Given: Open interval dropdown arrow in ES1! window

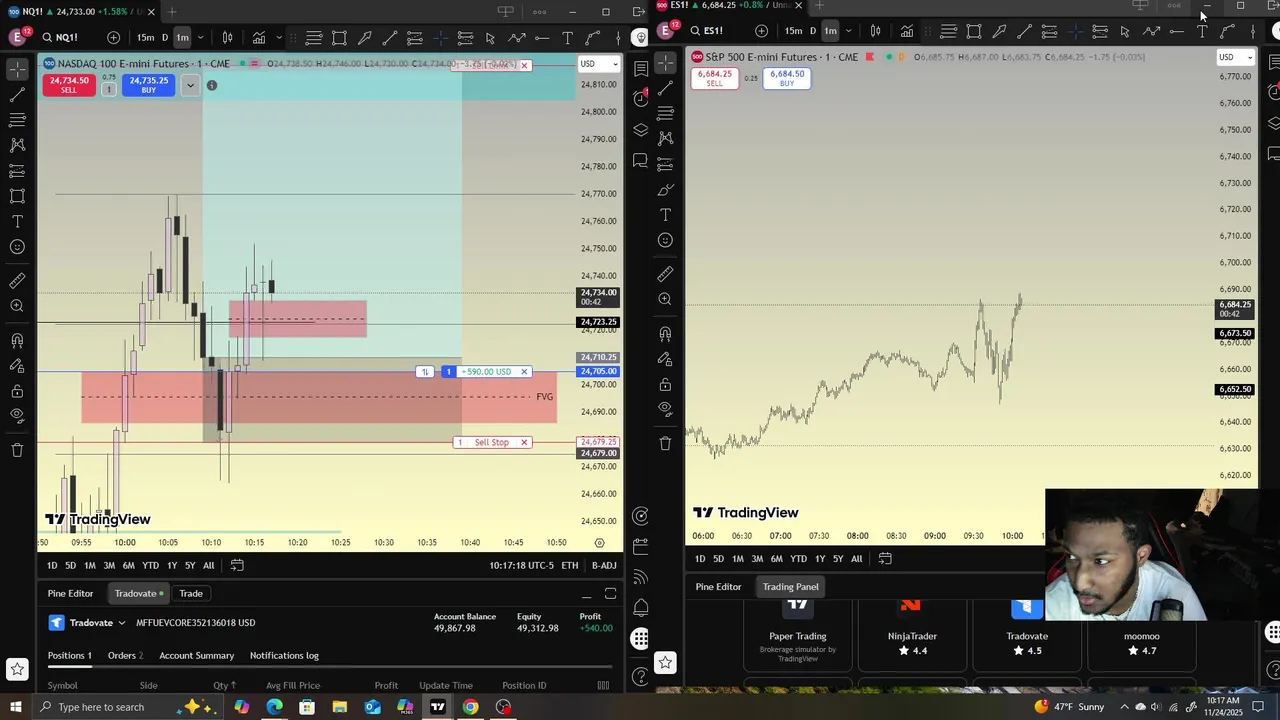Looking at the screenshot, I should 848,31.
